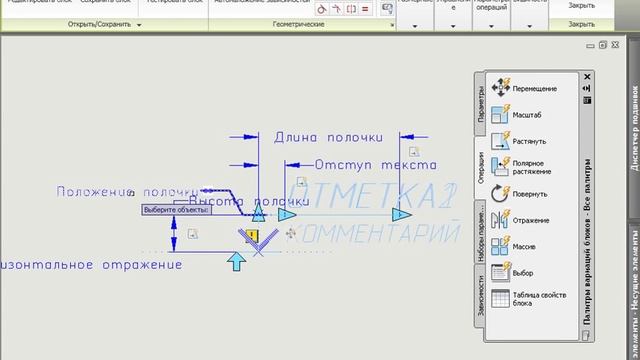Open the Несущие элементы side panel
640x360 pixels.
pyautogui.click(x=635, y=292)
